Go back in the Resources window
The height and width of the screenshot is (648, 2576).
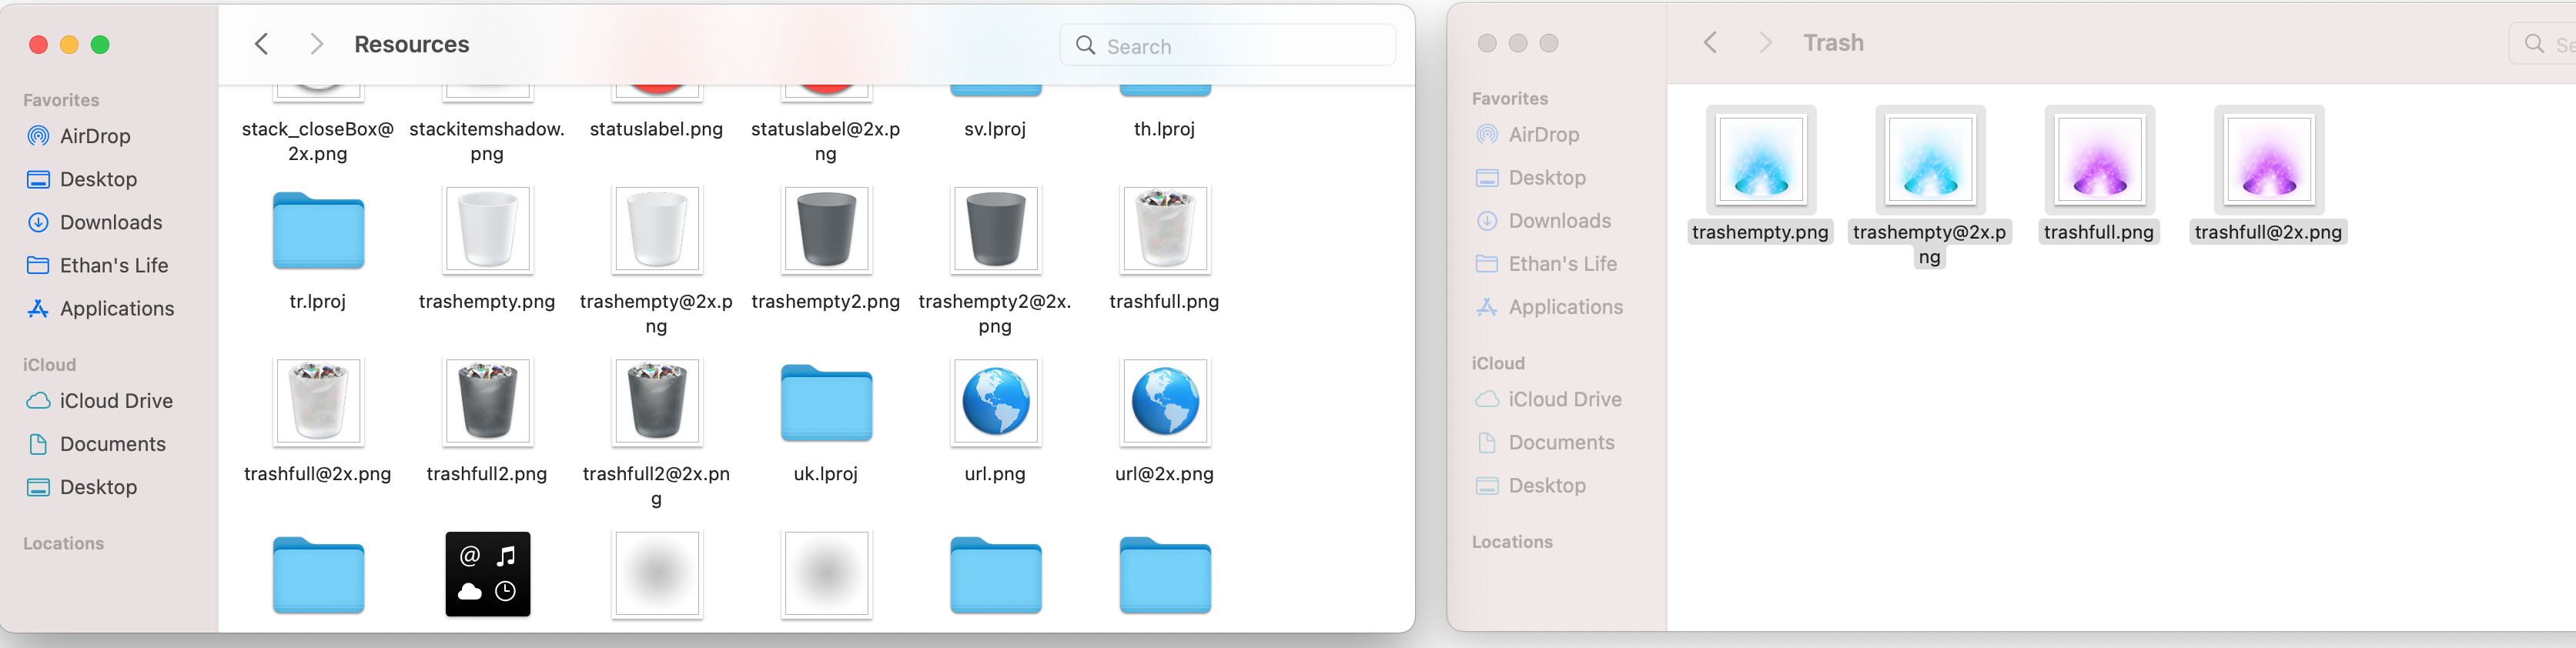(x=262, y=44)
